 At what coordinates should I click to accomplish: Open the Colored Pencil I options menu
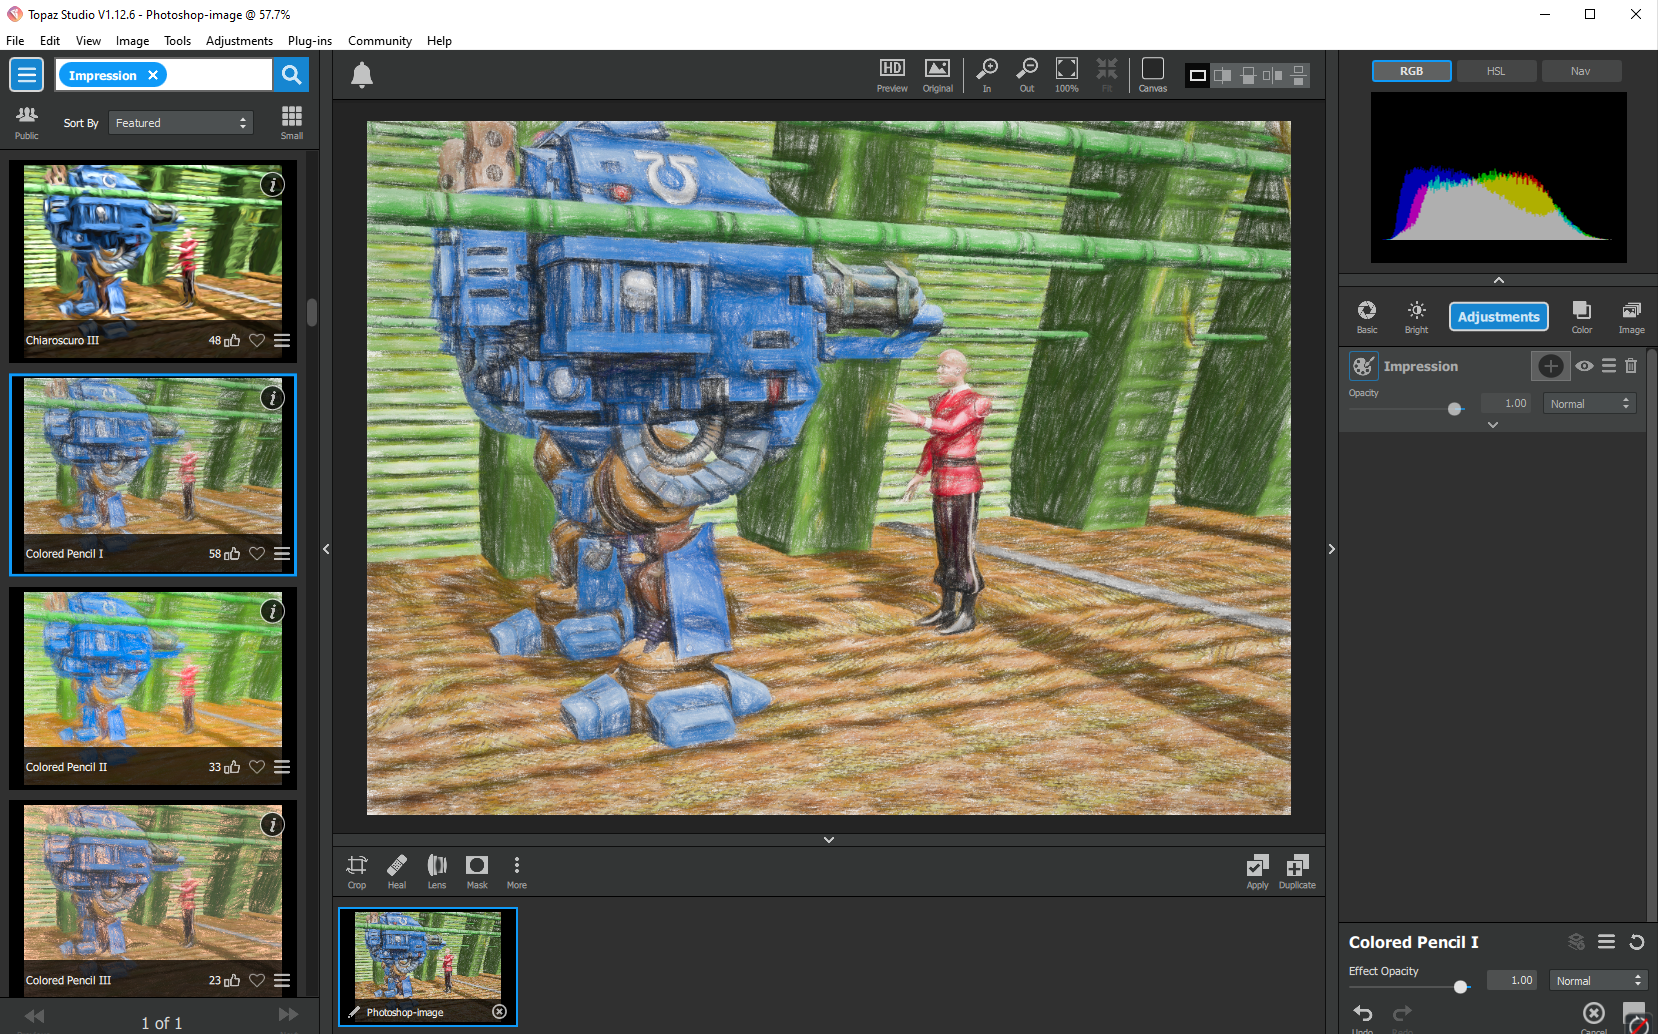[282, 554]
